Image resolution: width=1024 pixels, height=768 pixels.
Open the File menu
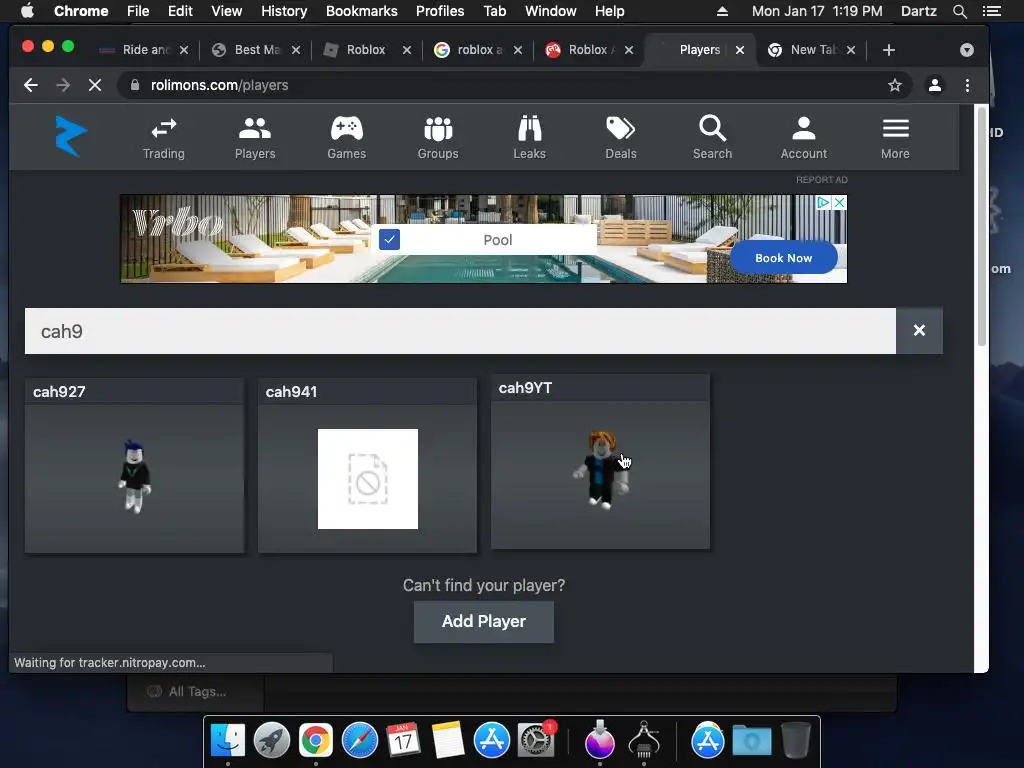tap(138, 11)
